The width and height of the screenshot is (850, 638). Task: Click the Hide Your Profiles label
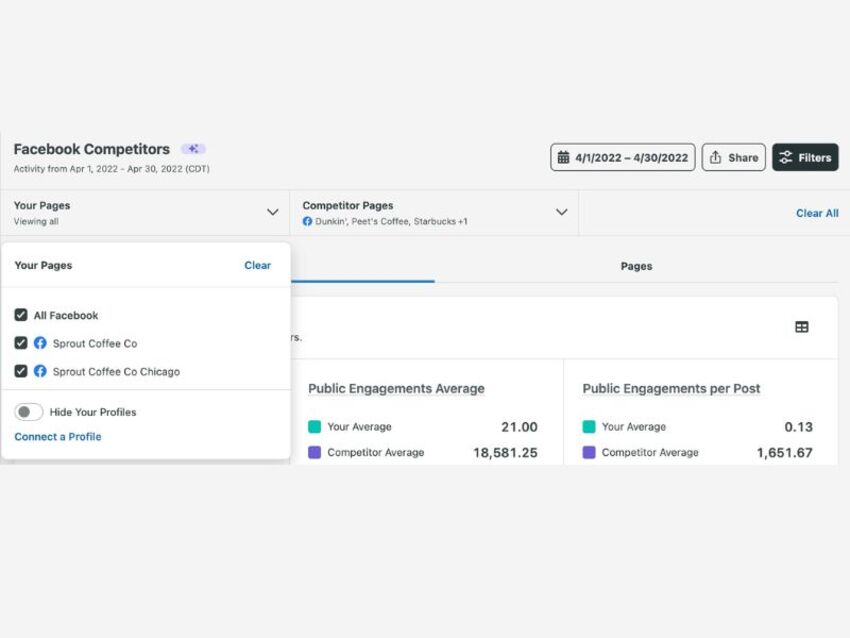click(93, 412)
